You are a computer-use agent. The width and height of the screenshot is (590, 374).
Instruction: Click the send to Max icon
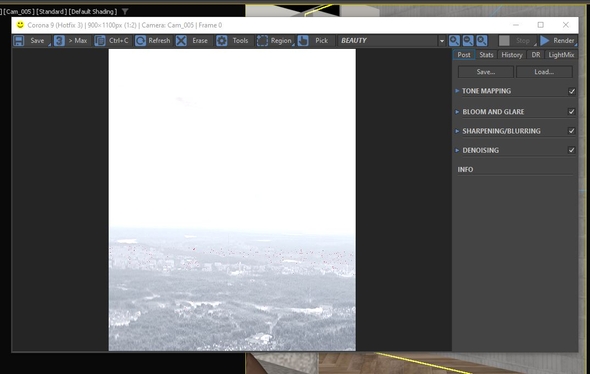click(x=59, y=41)
